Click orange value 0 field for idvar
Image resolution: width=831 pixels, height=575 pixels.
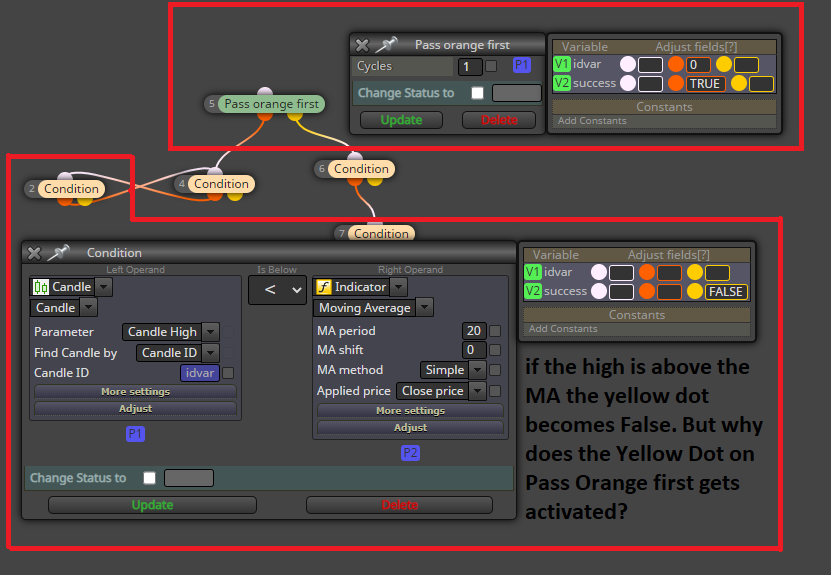pyautogui.click(x=698, y=65)
